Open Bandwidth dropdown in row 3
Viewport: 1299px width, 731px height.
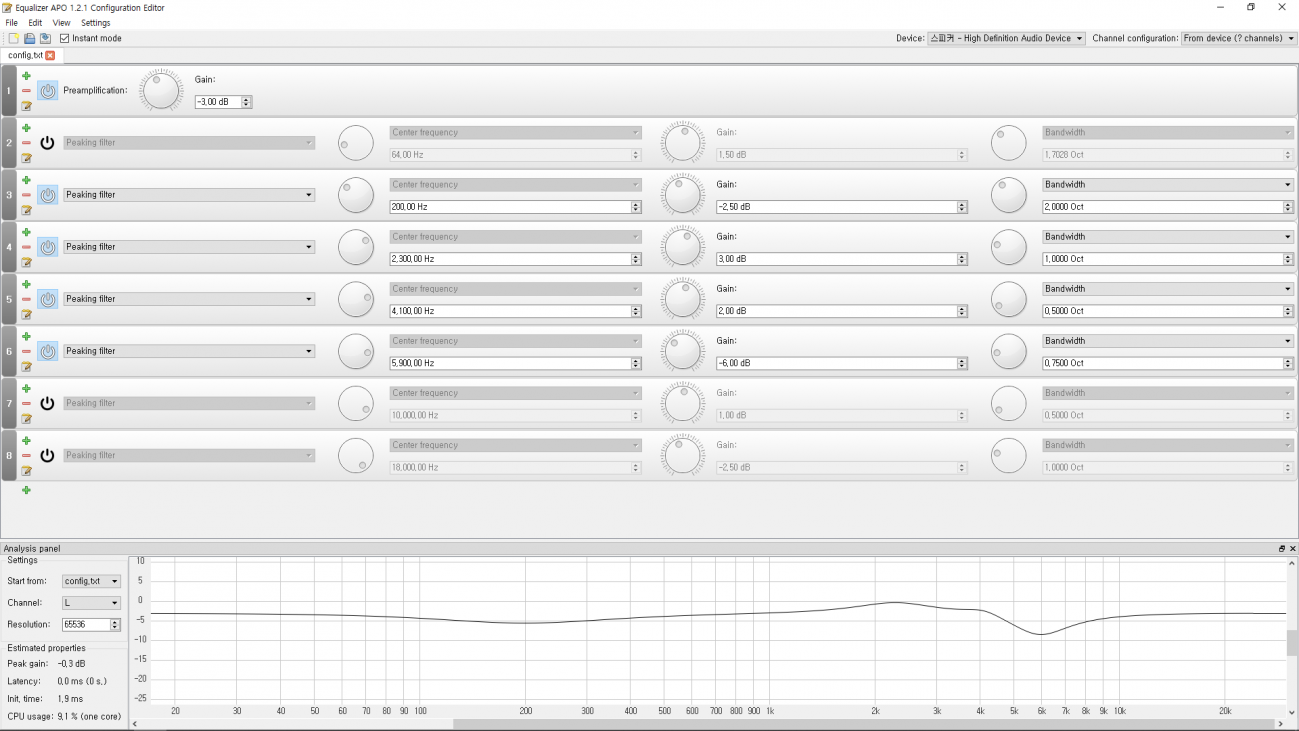[x=1167, y=184]
